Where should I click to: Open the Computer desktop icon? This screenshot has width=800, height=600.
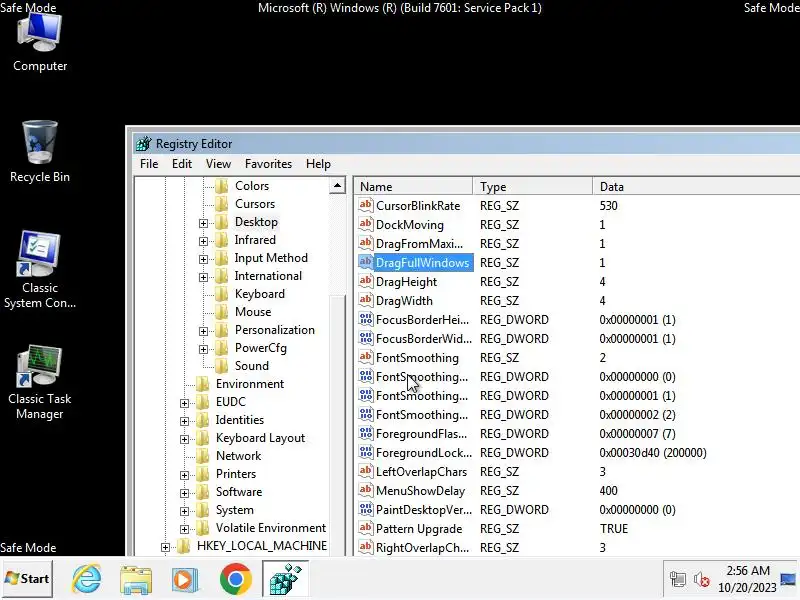click(40, 43)
